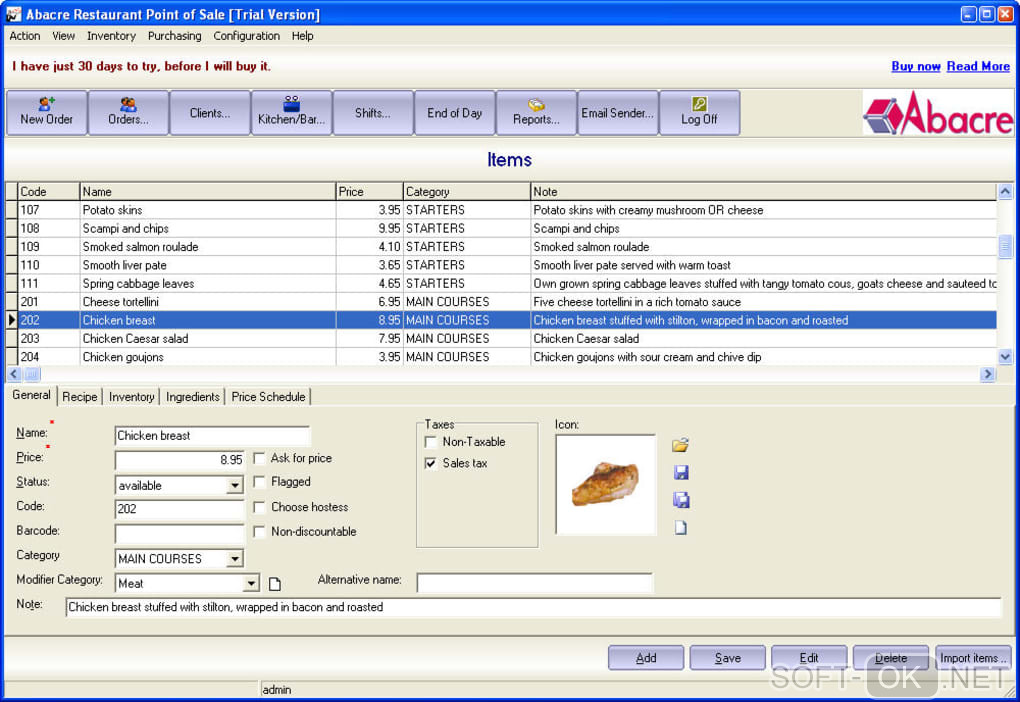The image size is (1020, 702).
Task: Click the blank page icon under the disk icons
Action: (680, 527)
